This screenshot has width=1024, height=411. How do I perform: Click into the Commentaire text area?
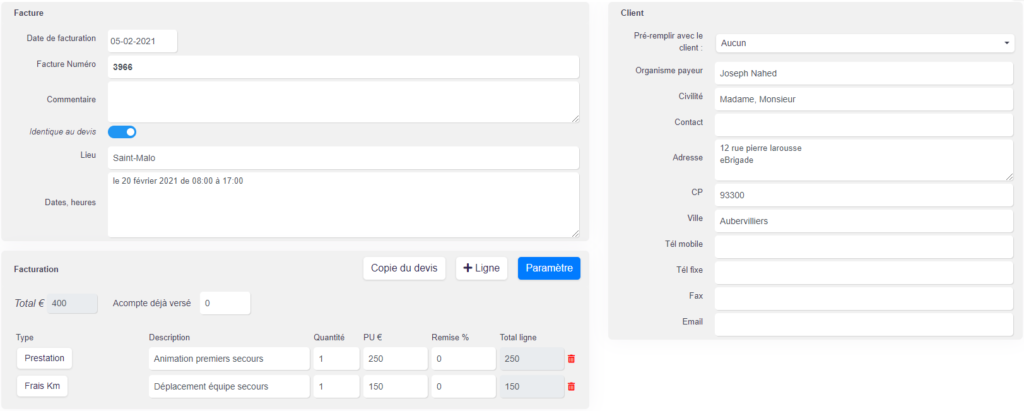pyautogui.click(x=344, y=102)
